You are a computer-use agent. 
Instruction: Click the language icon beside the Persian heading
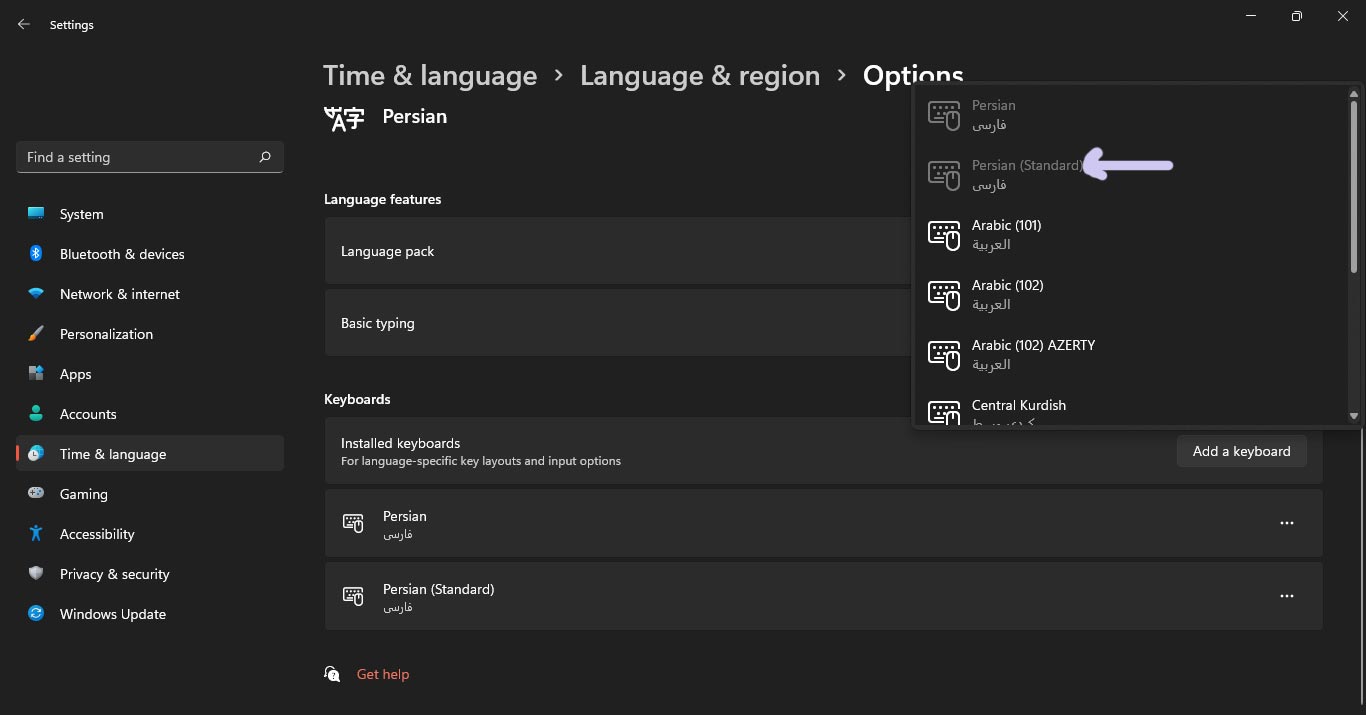pos(344,118)
